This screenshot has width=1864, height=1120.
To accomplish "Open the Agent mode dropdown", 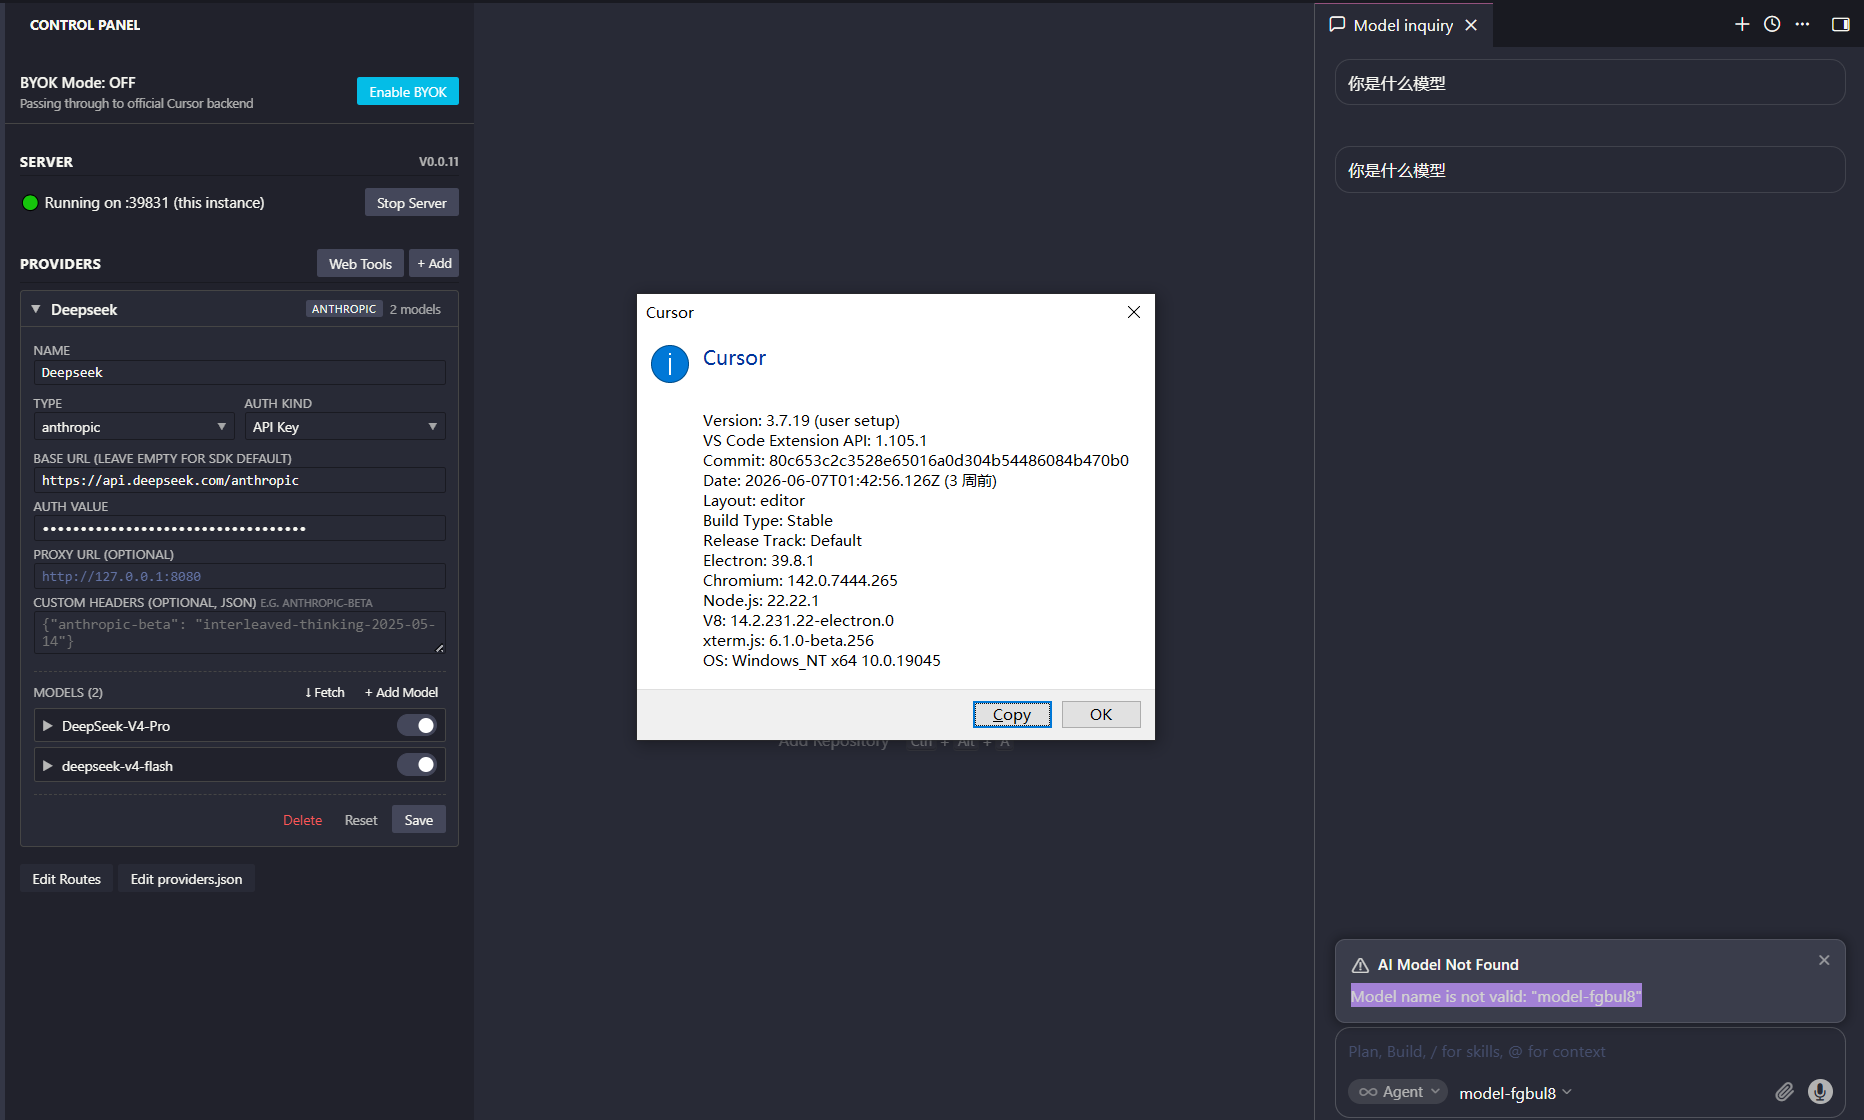I will [1398, 1092].
